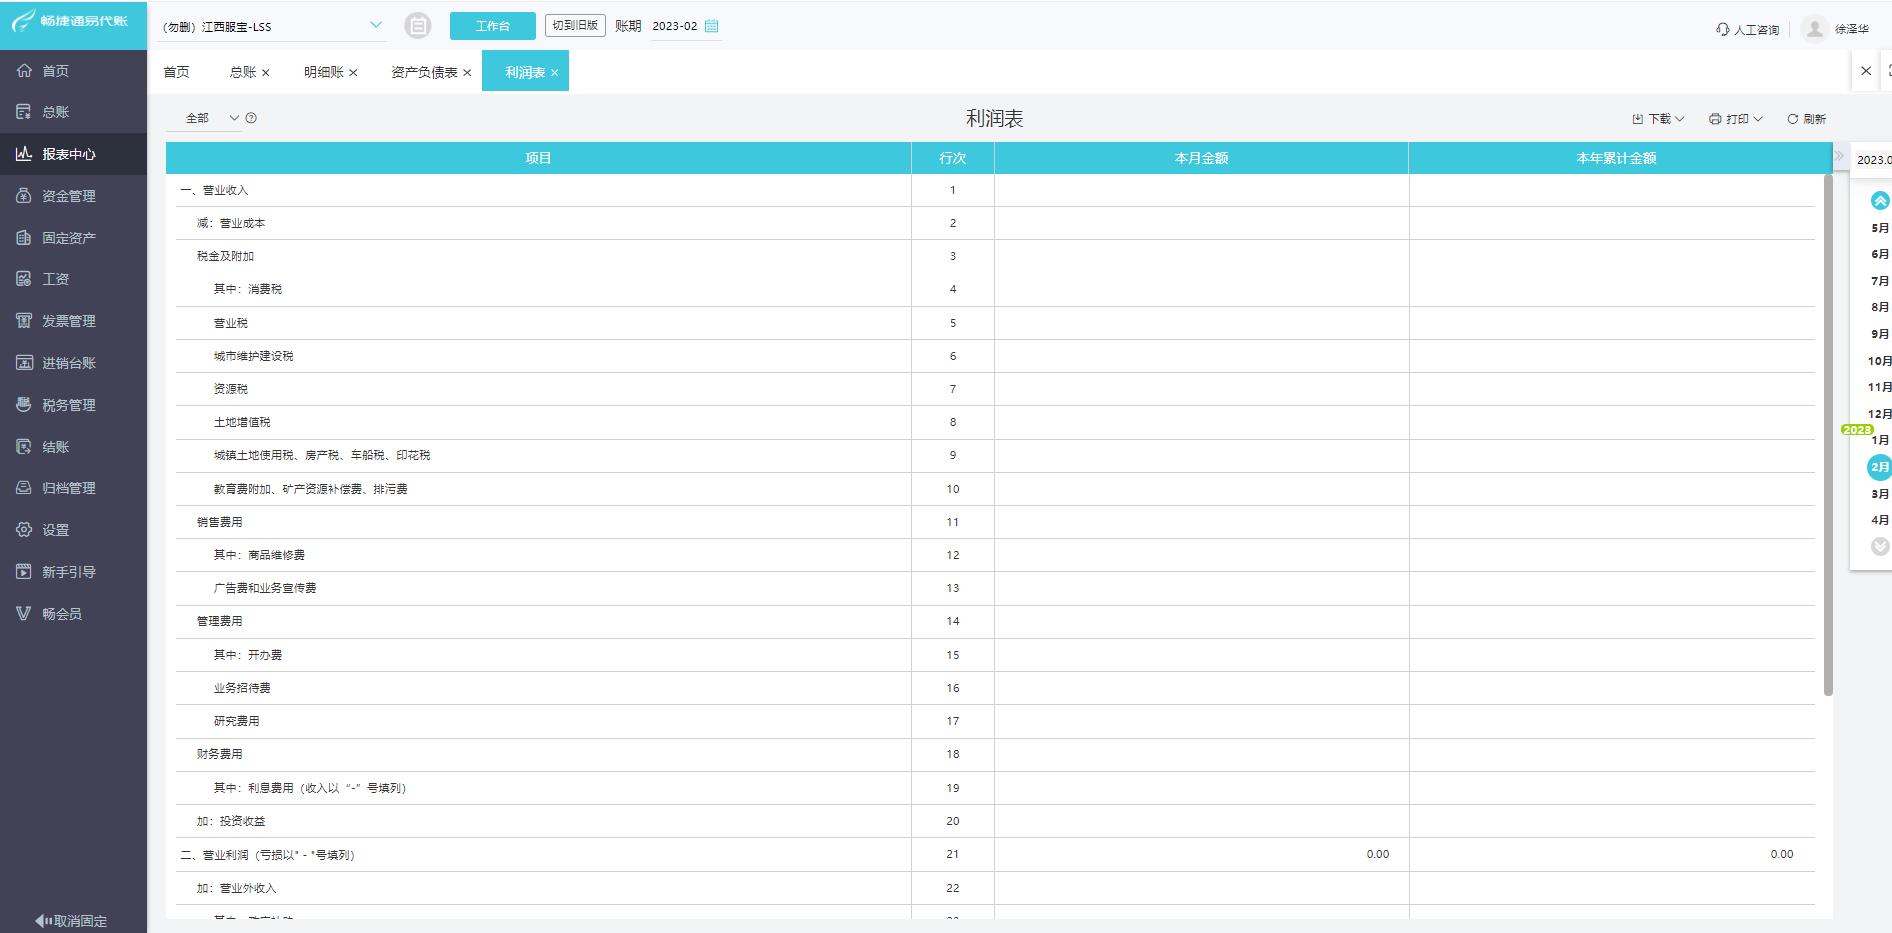
Task: Click the calendar icon beside 账期 2023-02
Action: pyautogui.click(x=711, y=26)
